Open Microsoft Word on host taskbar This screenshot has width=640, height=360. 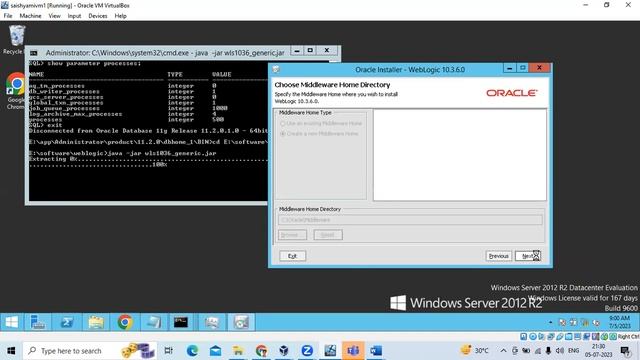[376, 351]
